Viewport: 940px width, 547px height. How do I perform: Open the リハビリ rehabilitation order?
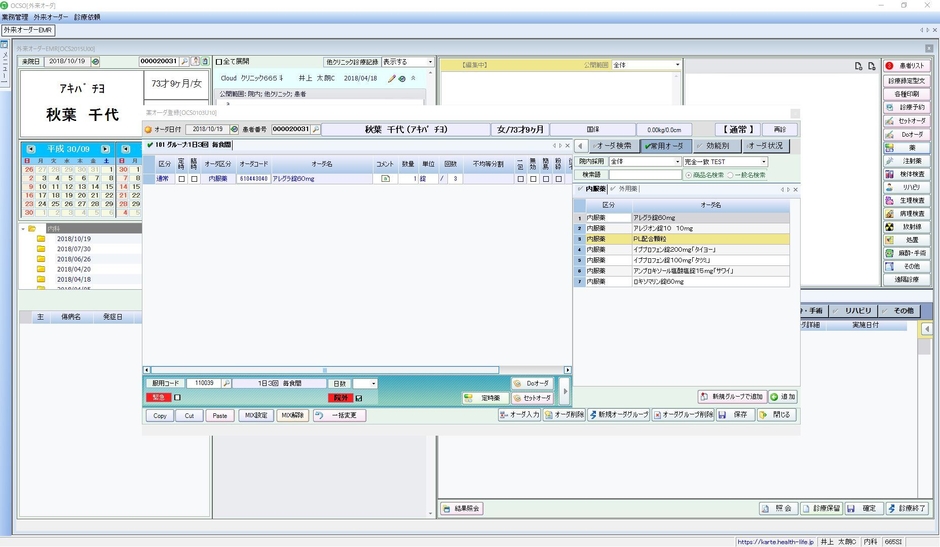(906, 187)
